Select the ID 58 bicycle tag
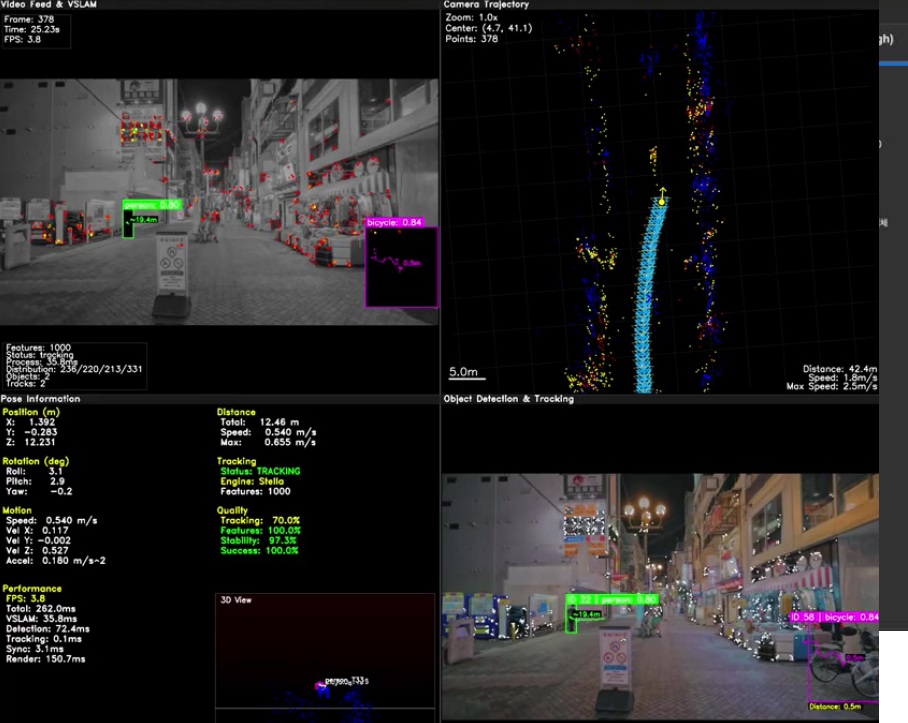The height and width of the screenshot is (723, 908). pos(835,617)
